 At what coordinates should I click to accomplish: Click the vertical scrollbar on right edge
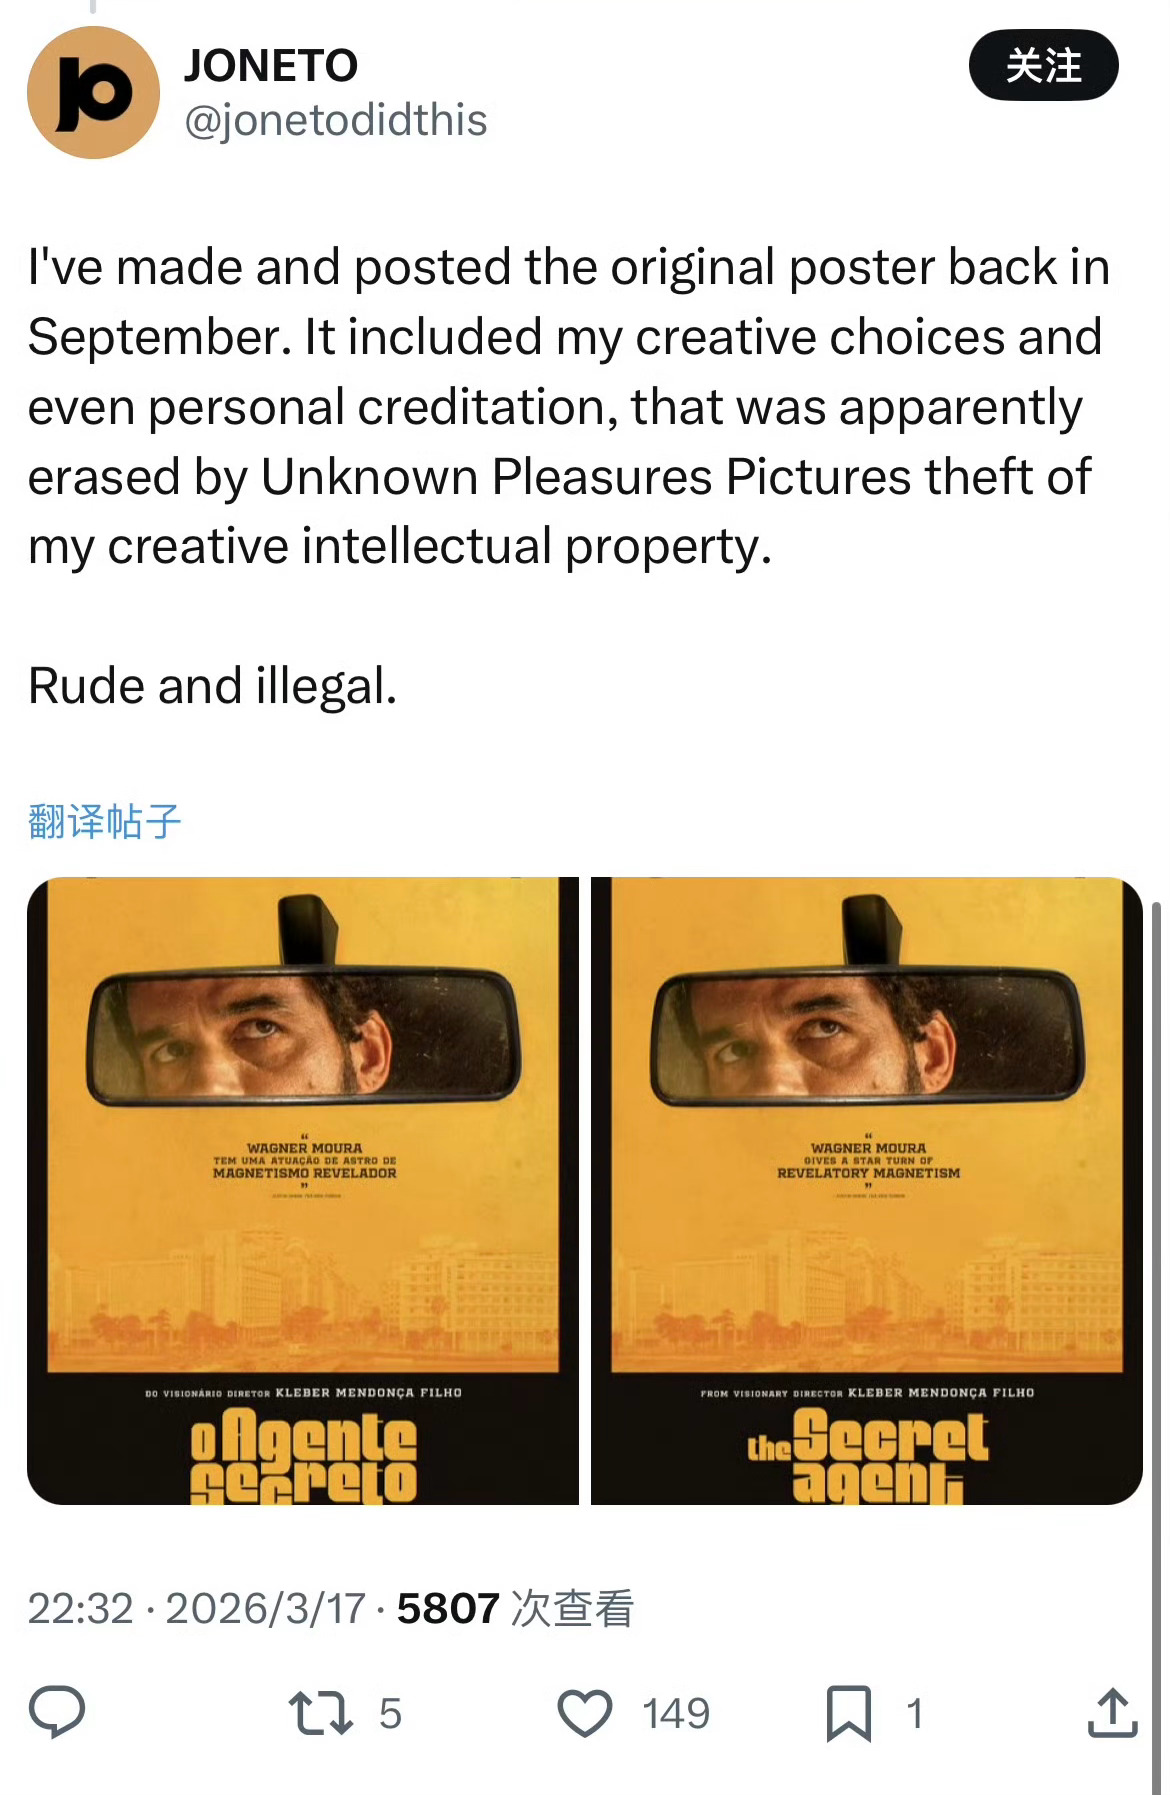1157,1340
